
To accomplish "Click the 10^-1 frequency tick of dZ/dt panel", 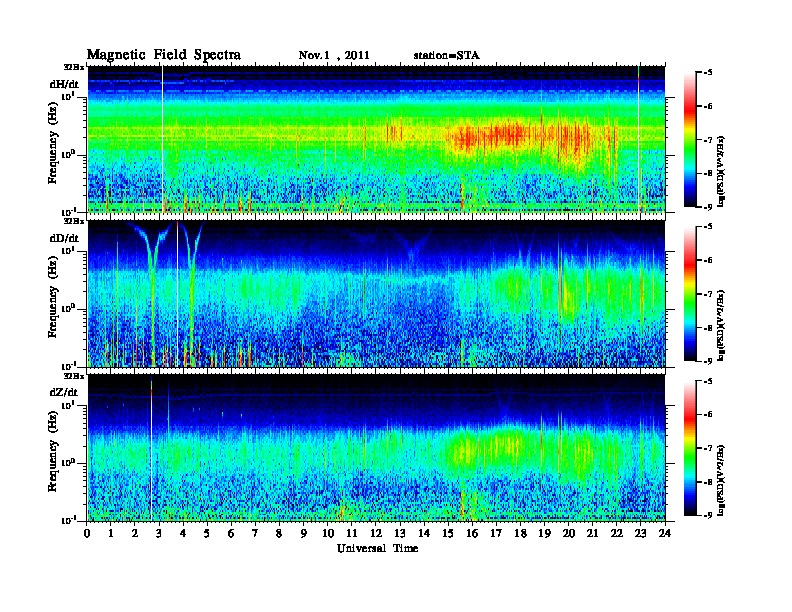I will 69,519.
